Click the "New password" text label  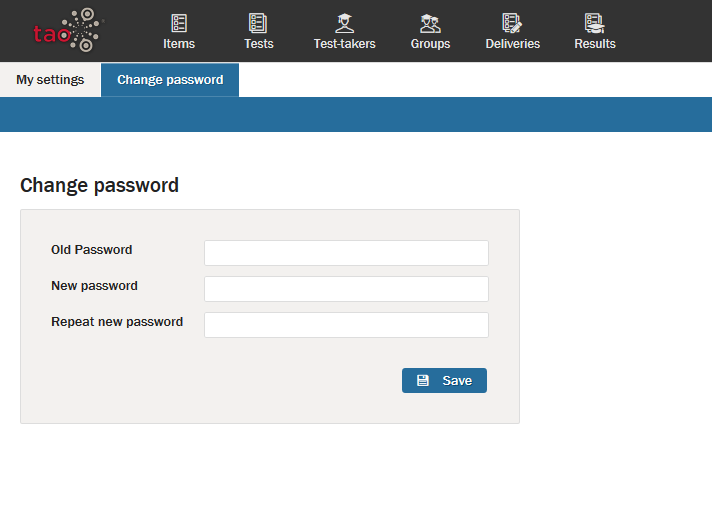tap(95, 286)
